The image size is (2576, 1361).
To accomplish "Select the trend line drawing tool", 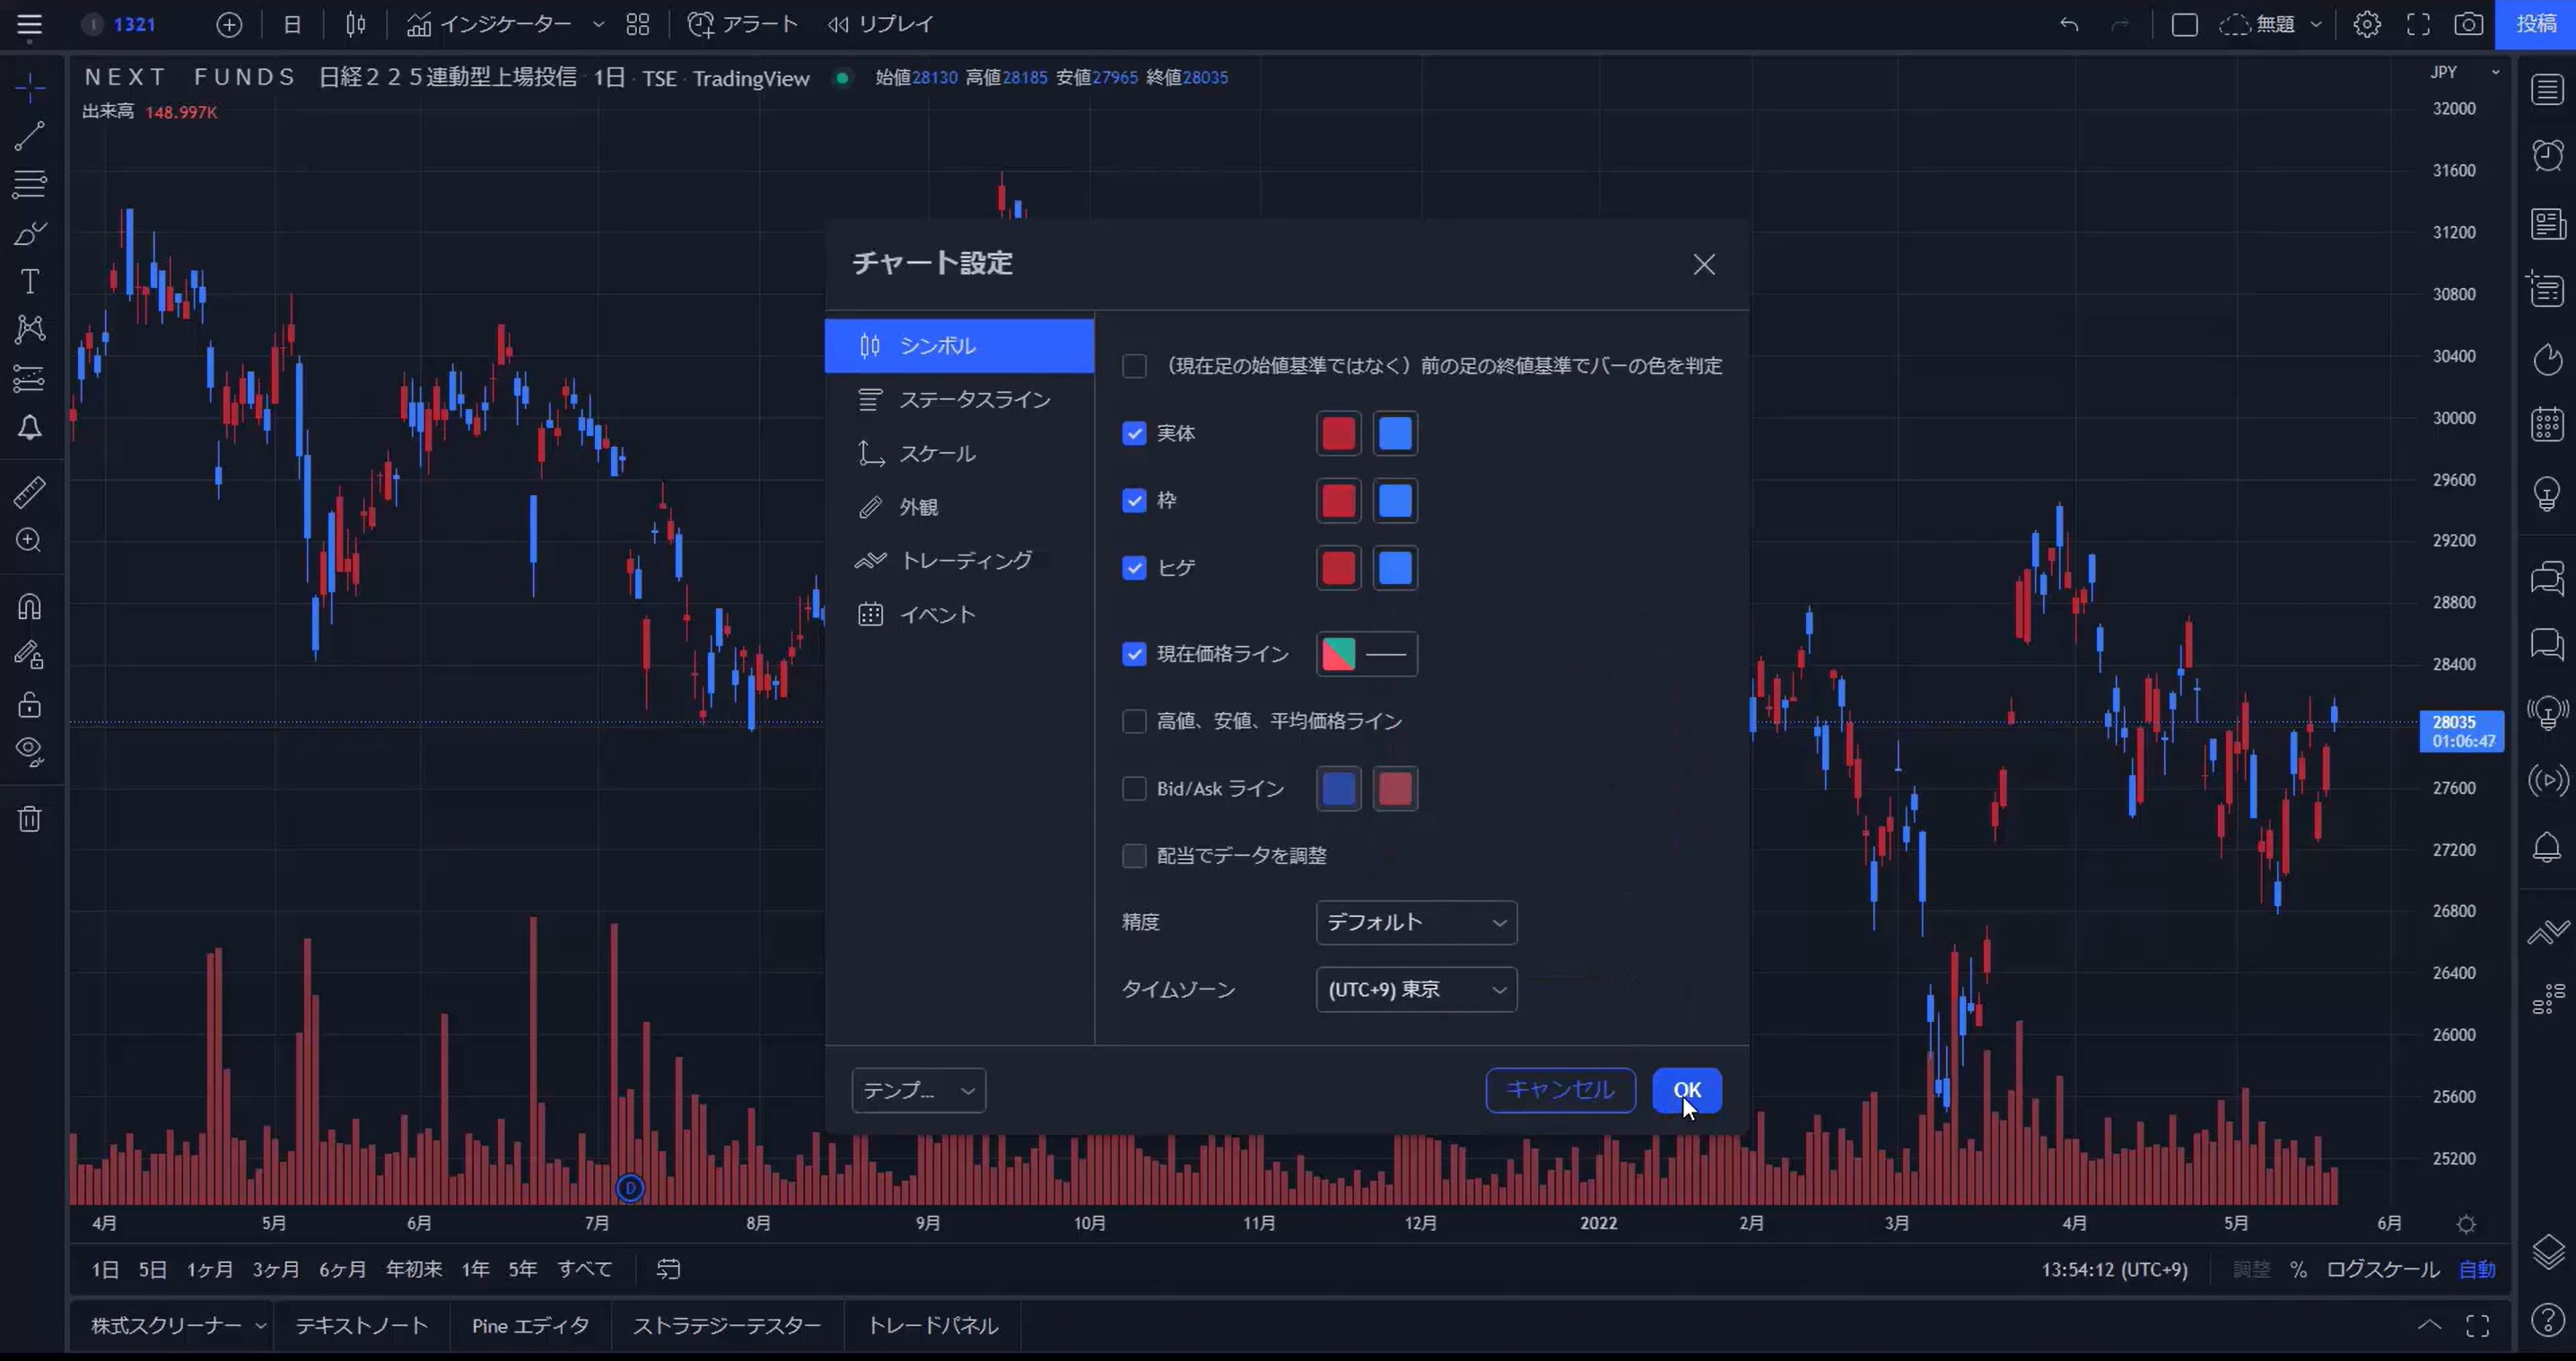I will pos(29,136).
